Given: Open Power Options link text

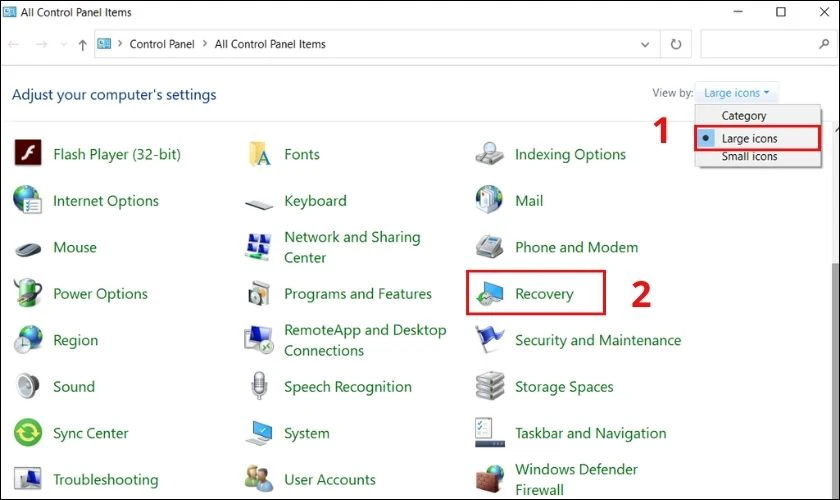Looking at the screenshot, I should click(100, 294).
